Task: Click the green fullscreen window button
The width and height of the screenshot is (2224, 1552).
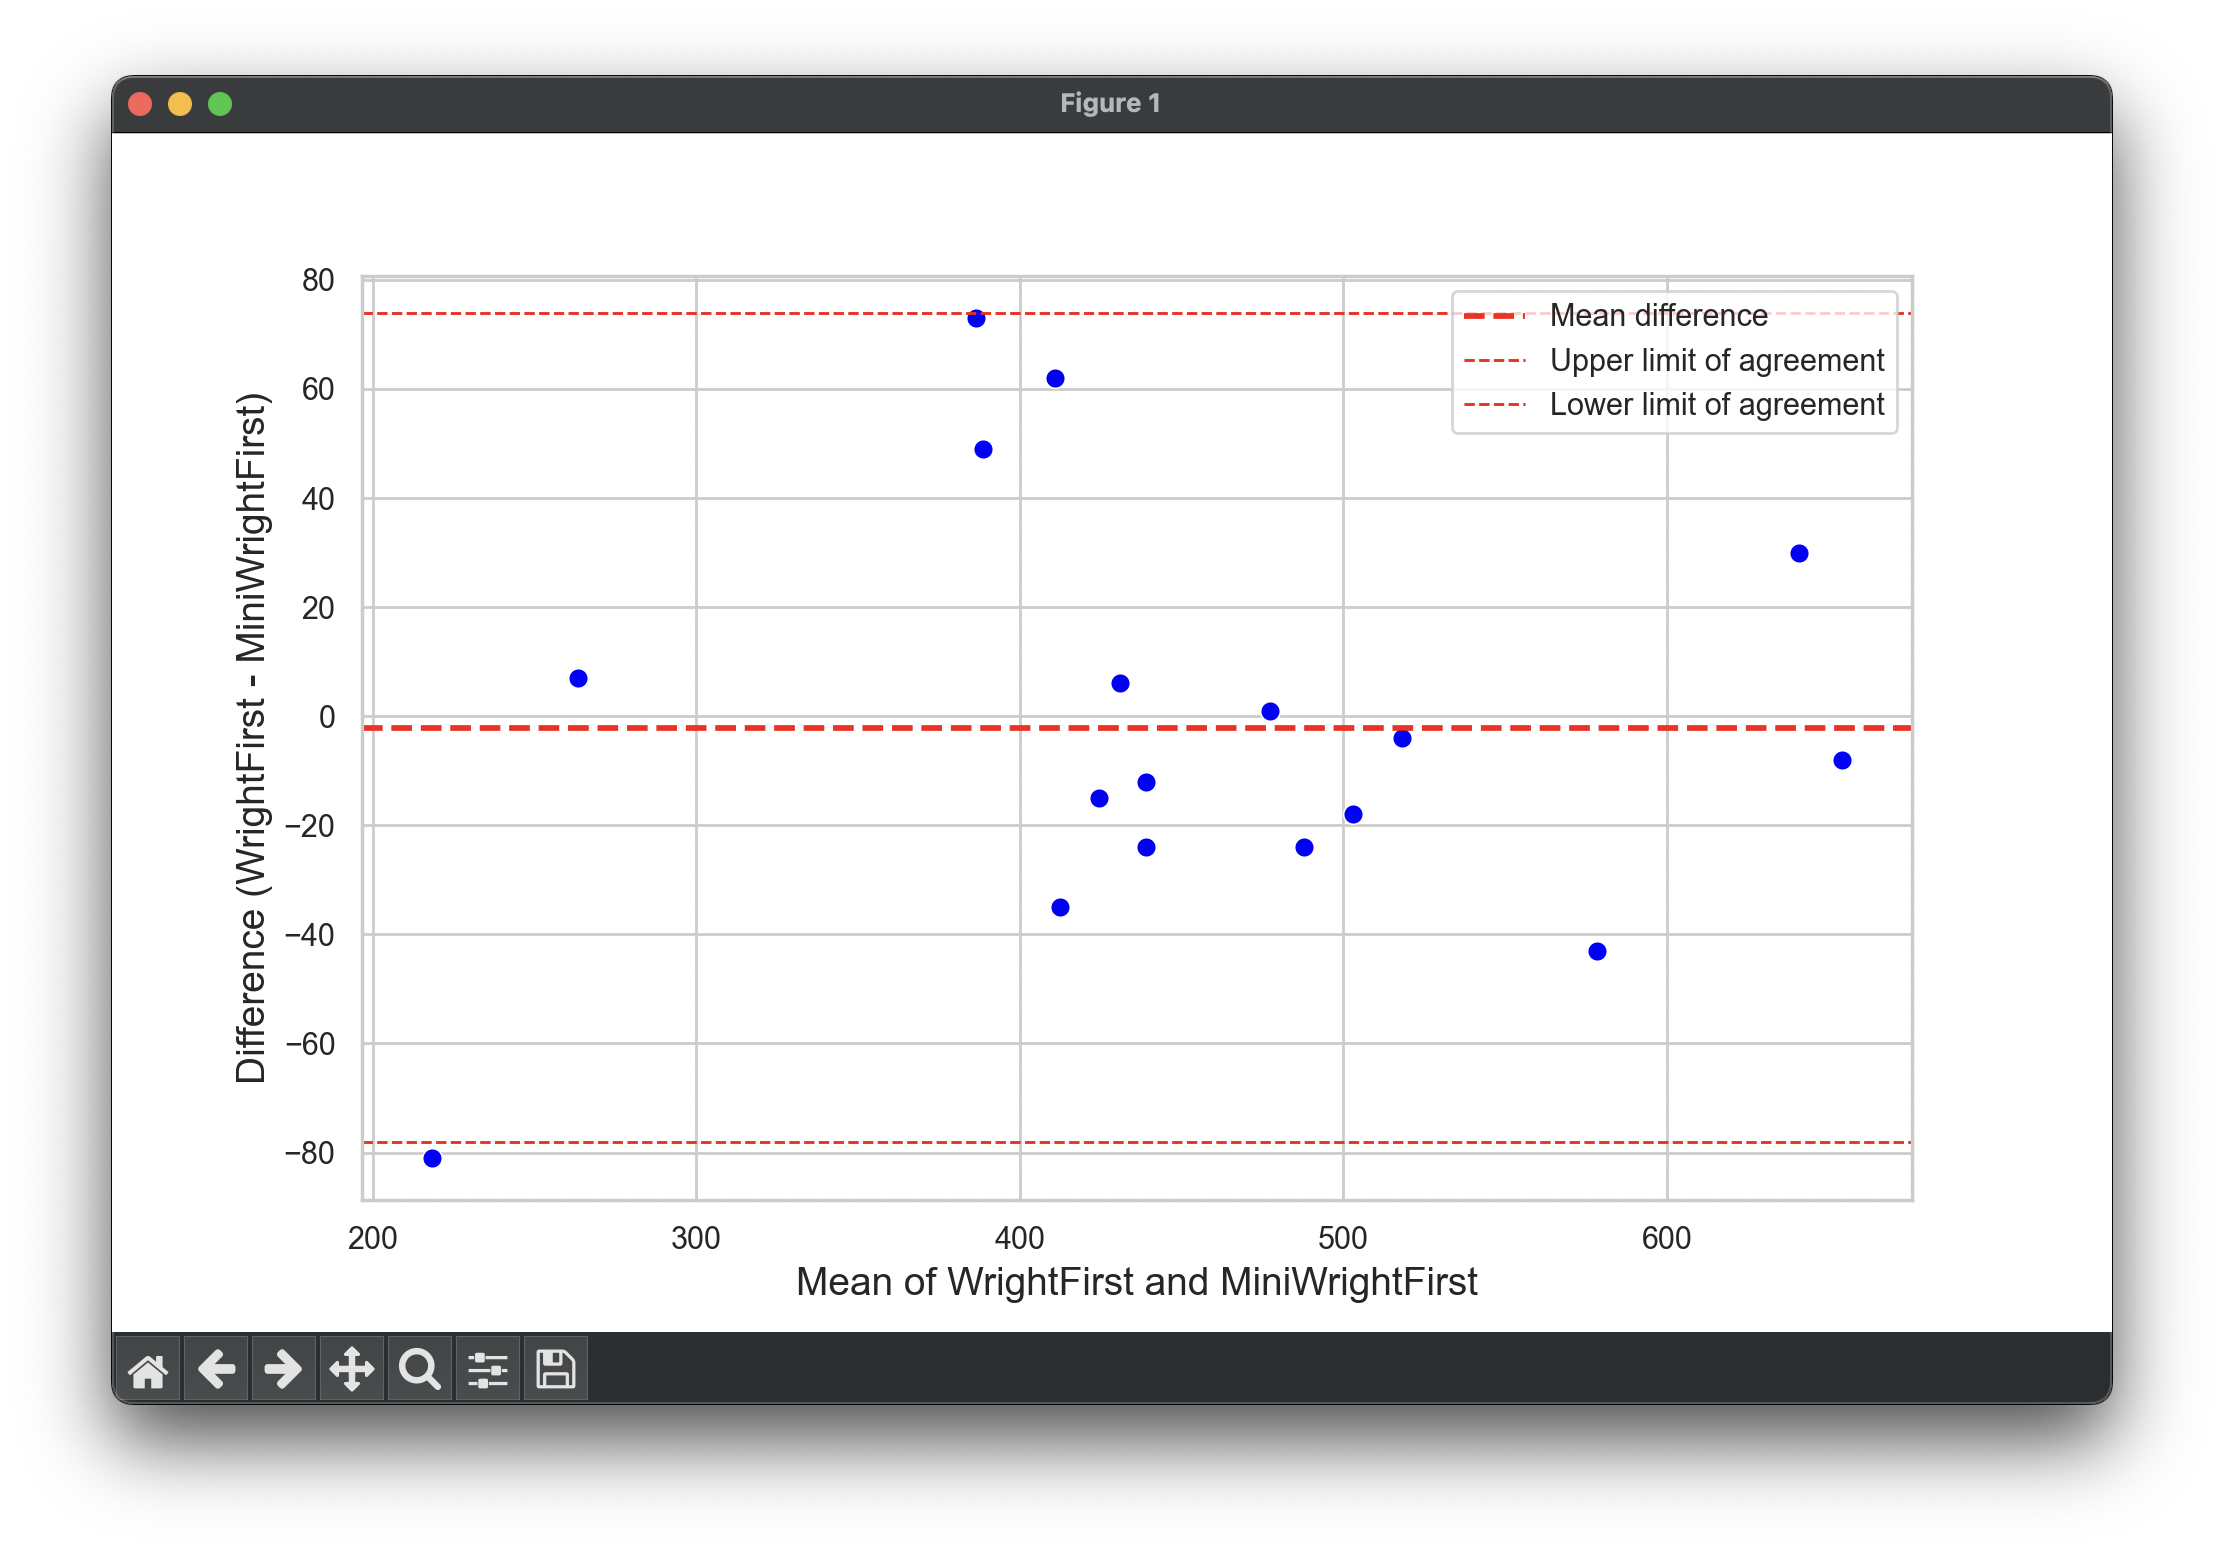Action: (220, 104)
